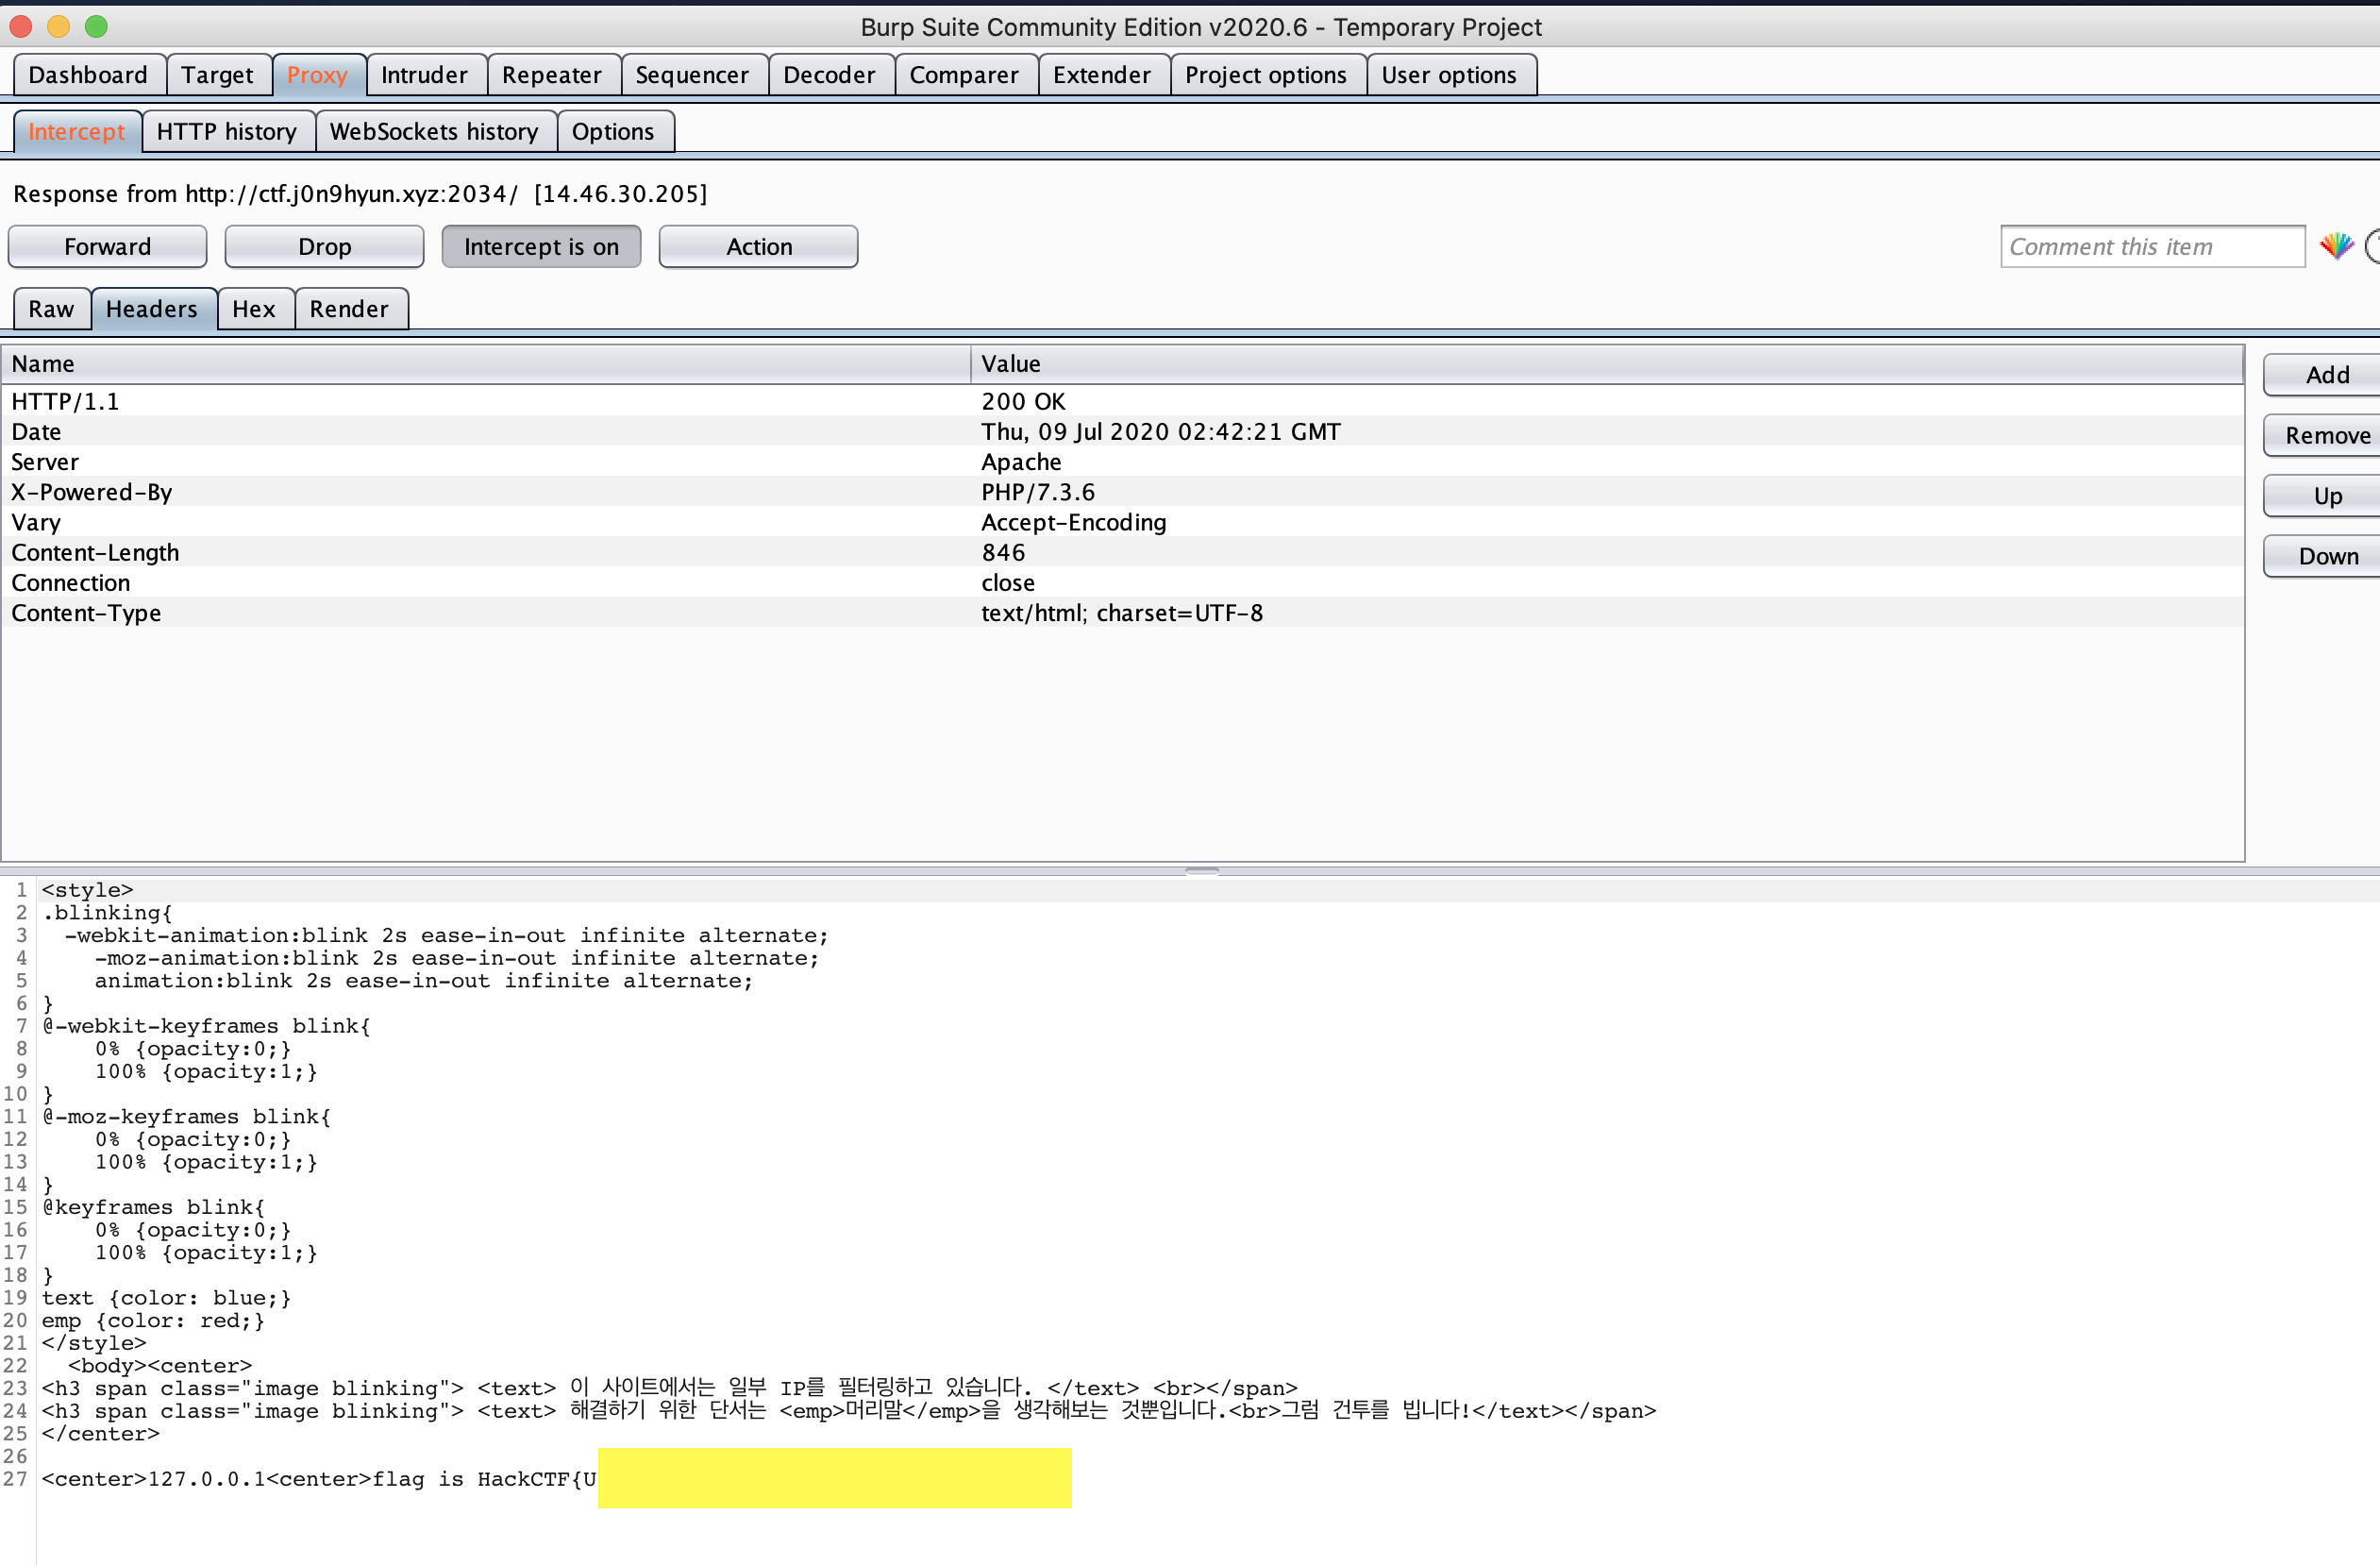
Task: Open the Decoder tab
Action: (x=828, y=75)
